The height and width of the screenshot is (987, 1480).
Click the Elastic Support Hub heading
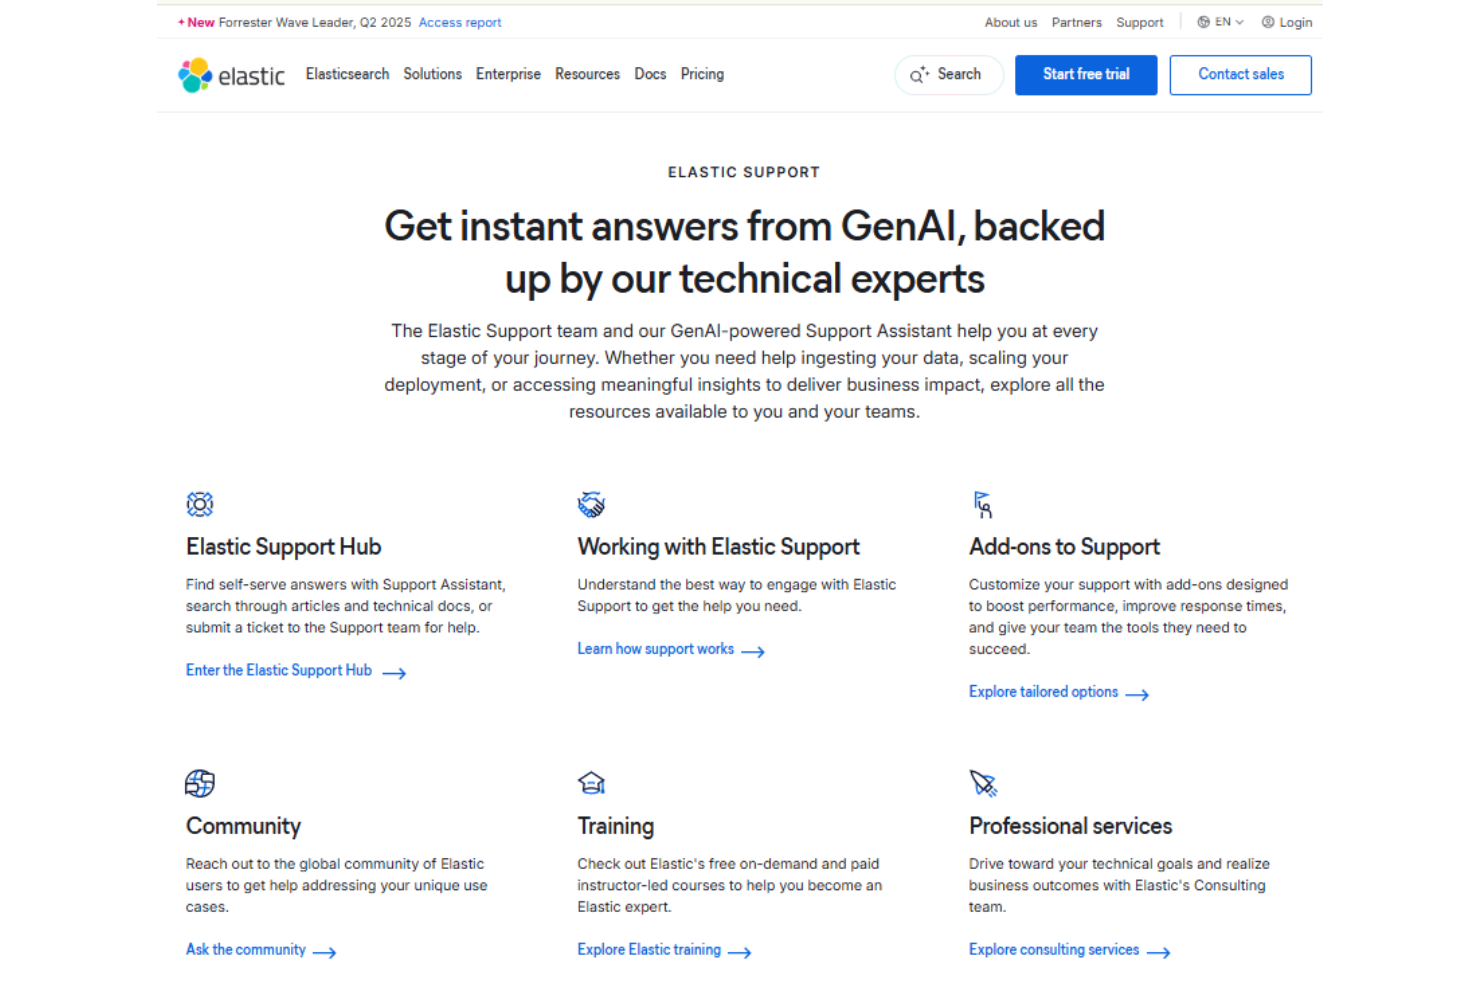[283, 547]
